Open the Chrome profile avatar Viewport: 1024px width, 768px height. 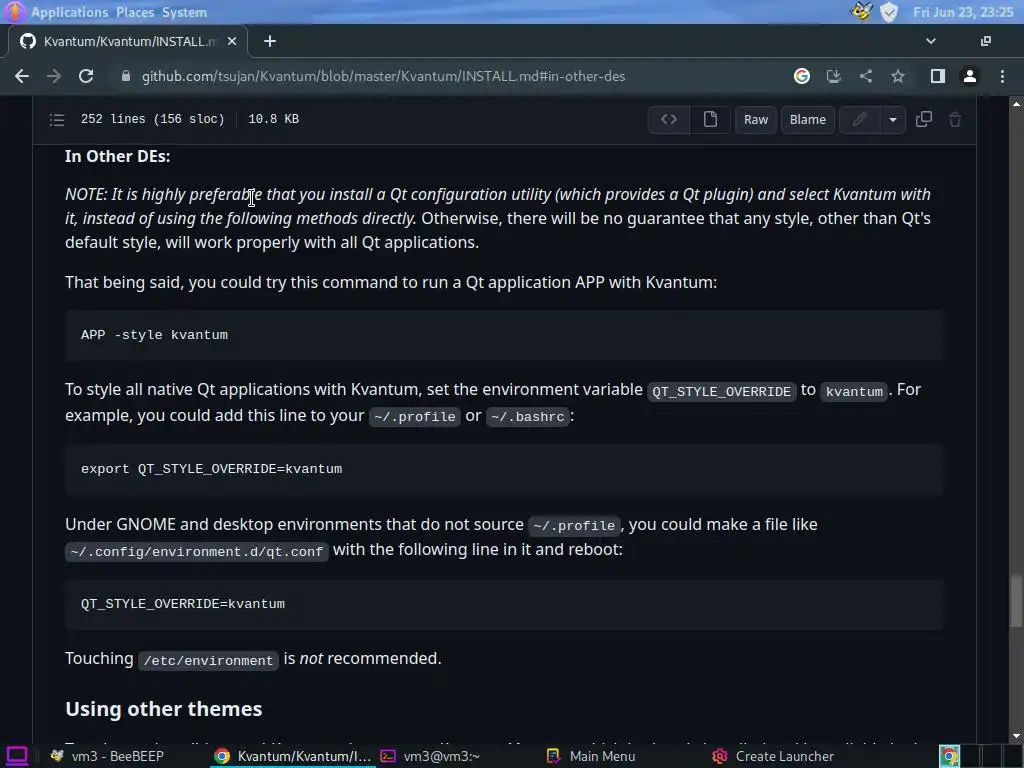pos(970,76)
